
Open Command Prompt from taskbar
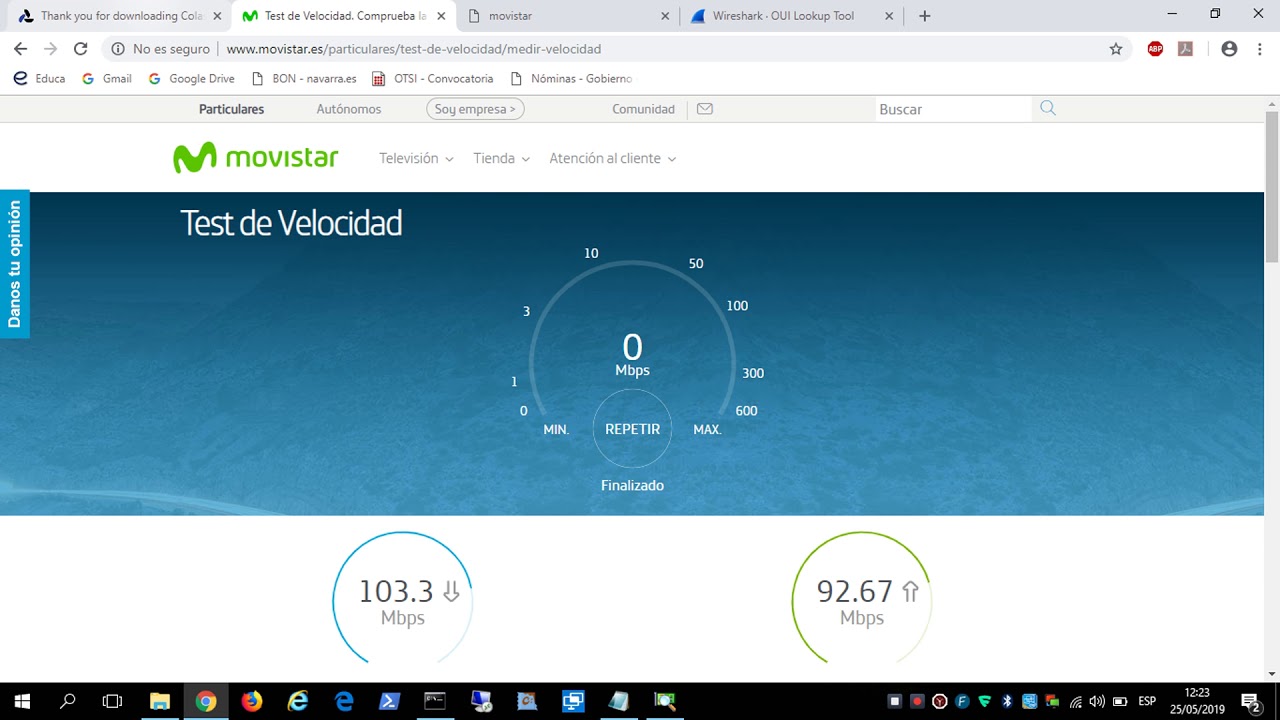[435, 701]
